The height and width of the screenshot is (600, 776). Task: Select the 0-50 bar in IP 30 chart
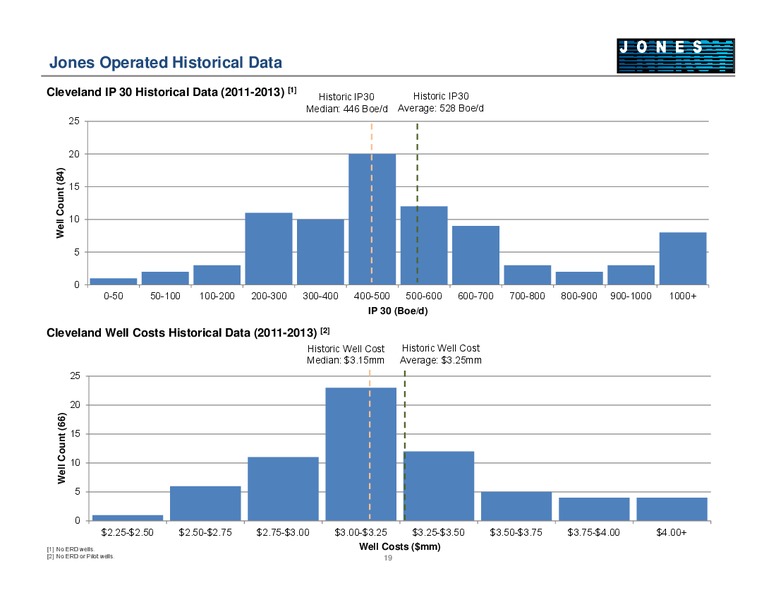[x=113, y=281]
